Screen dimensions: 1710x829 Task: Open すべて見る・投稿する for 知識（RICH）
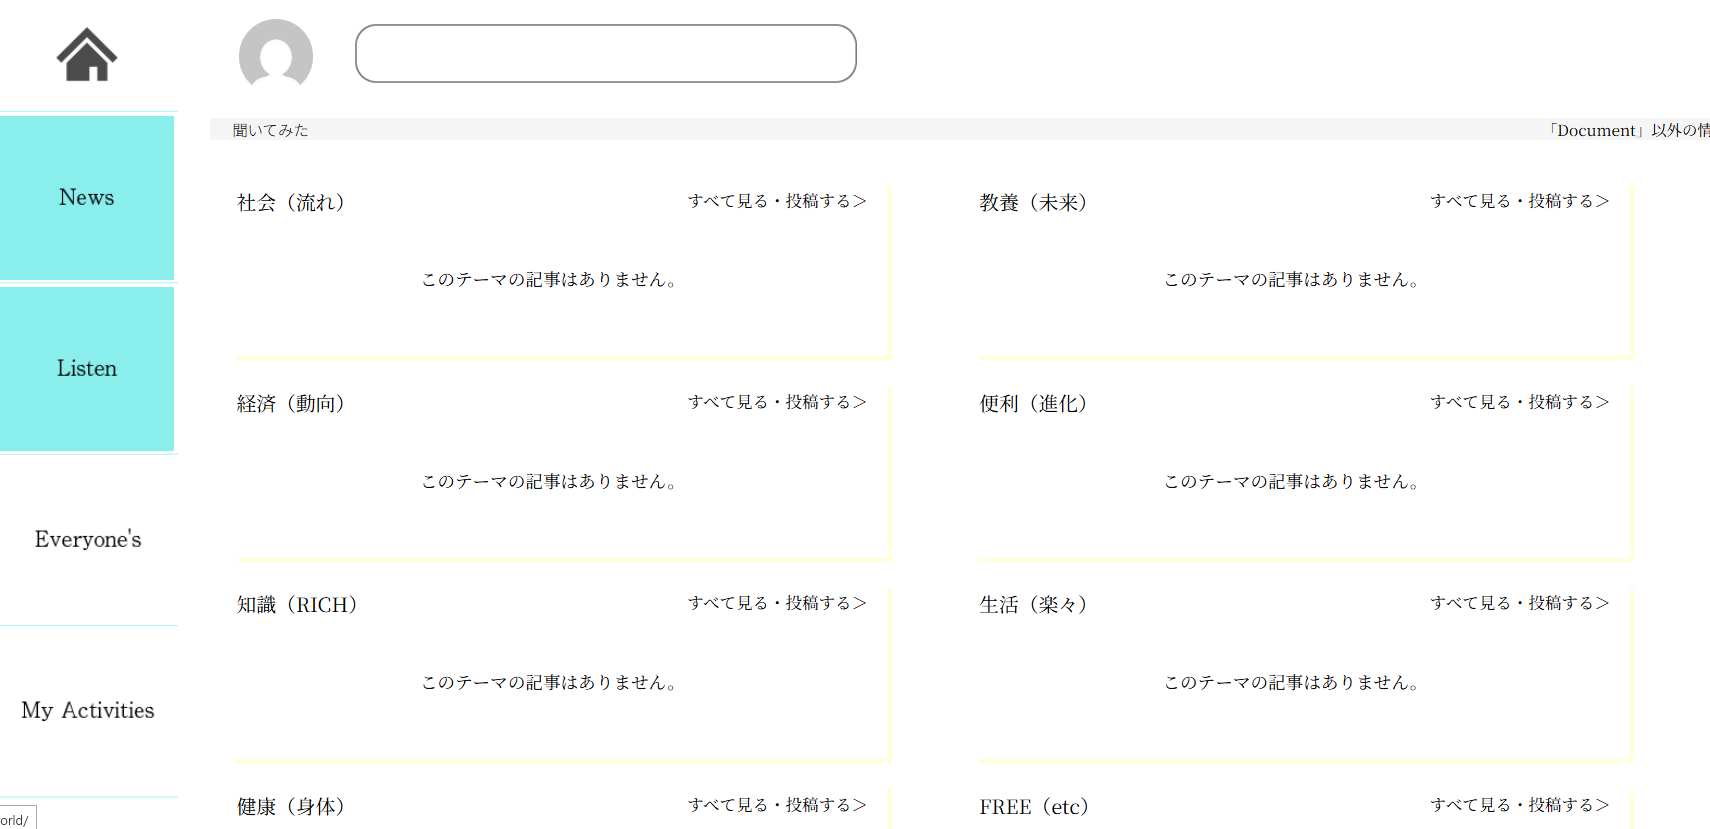pyautogui.click(x=777, y=603)
